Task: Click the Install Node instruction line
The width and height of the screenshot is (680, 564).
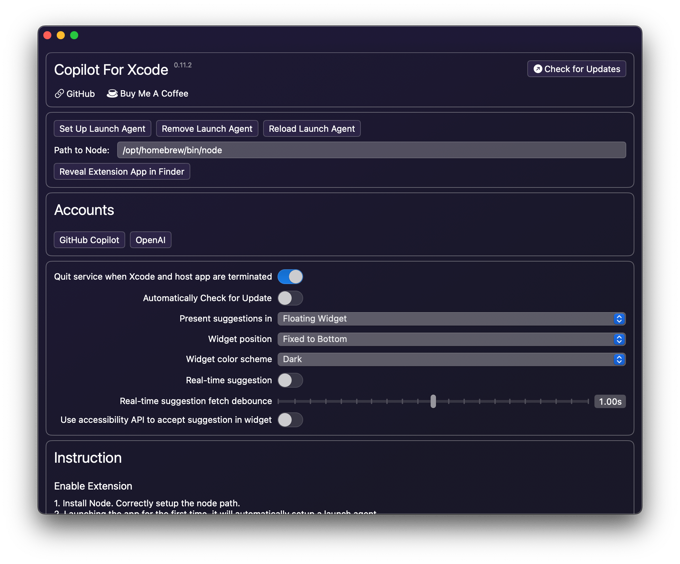Action: click(x=147, y=503)
